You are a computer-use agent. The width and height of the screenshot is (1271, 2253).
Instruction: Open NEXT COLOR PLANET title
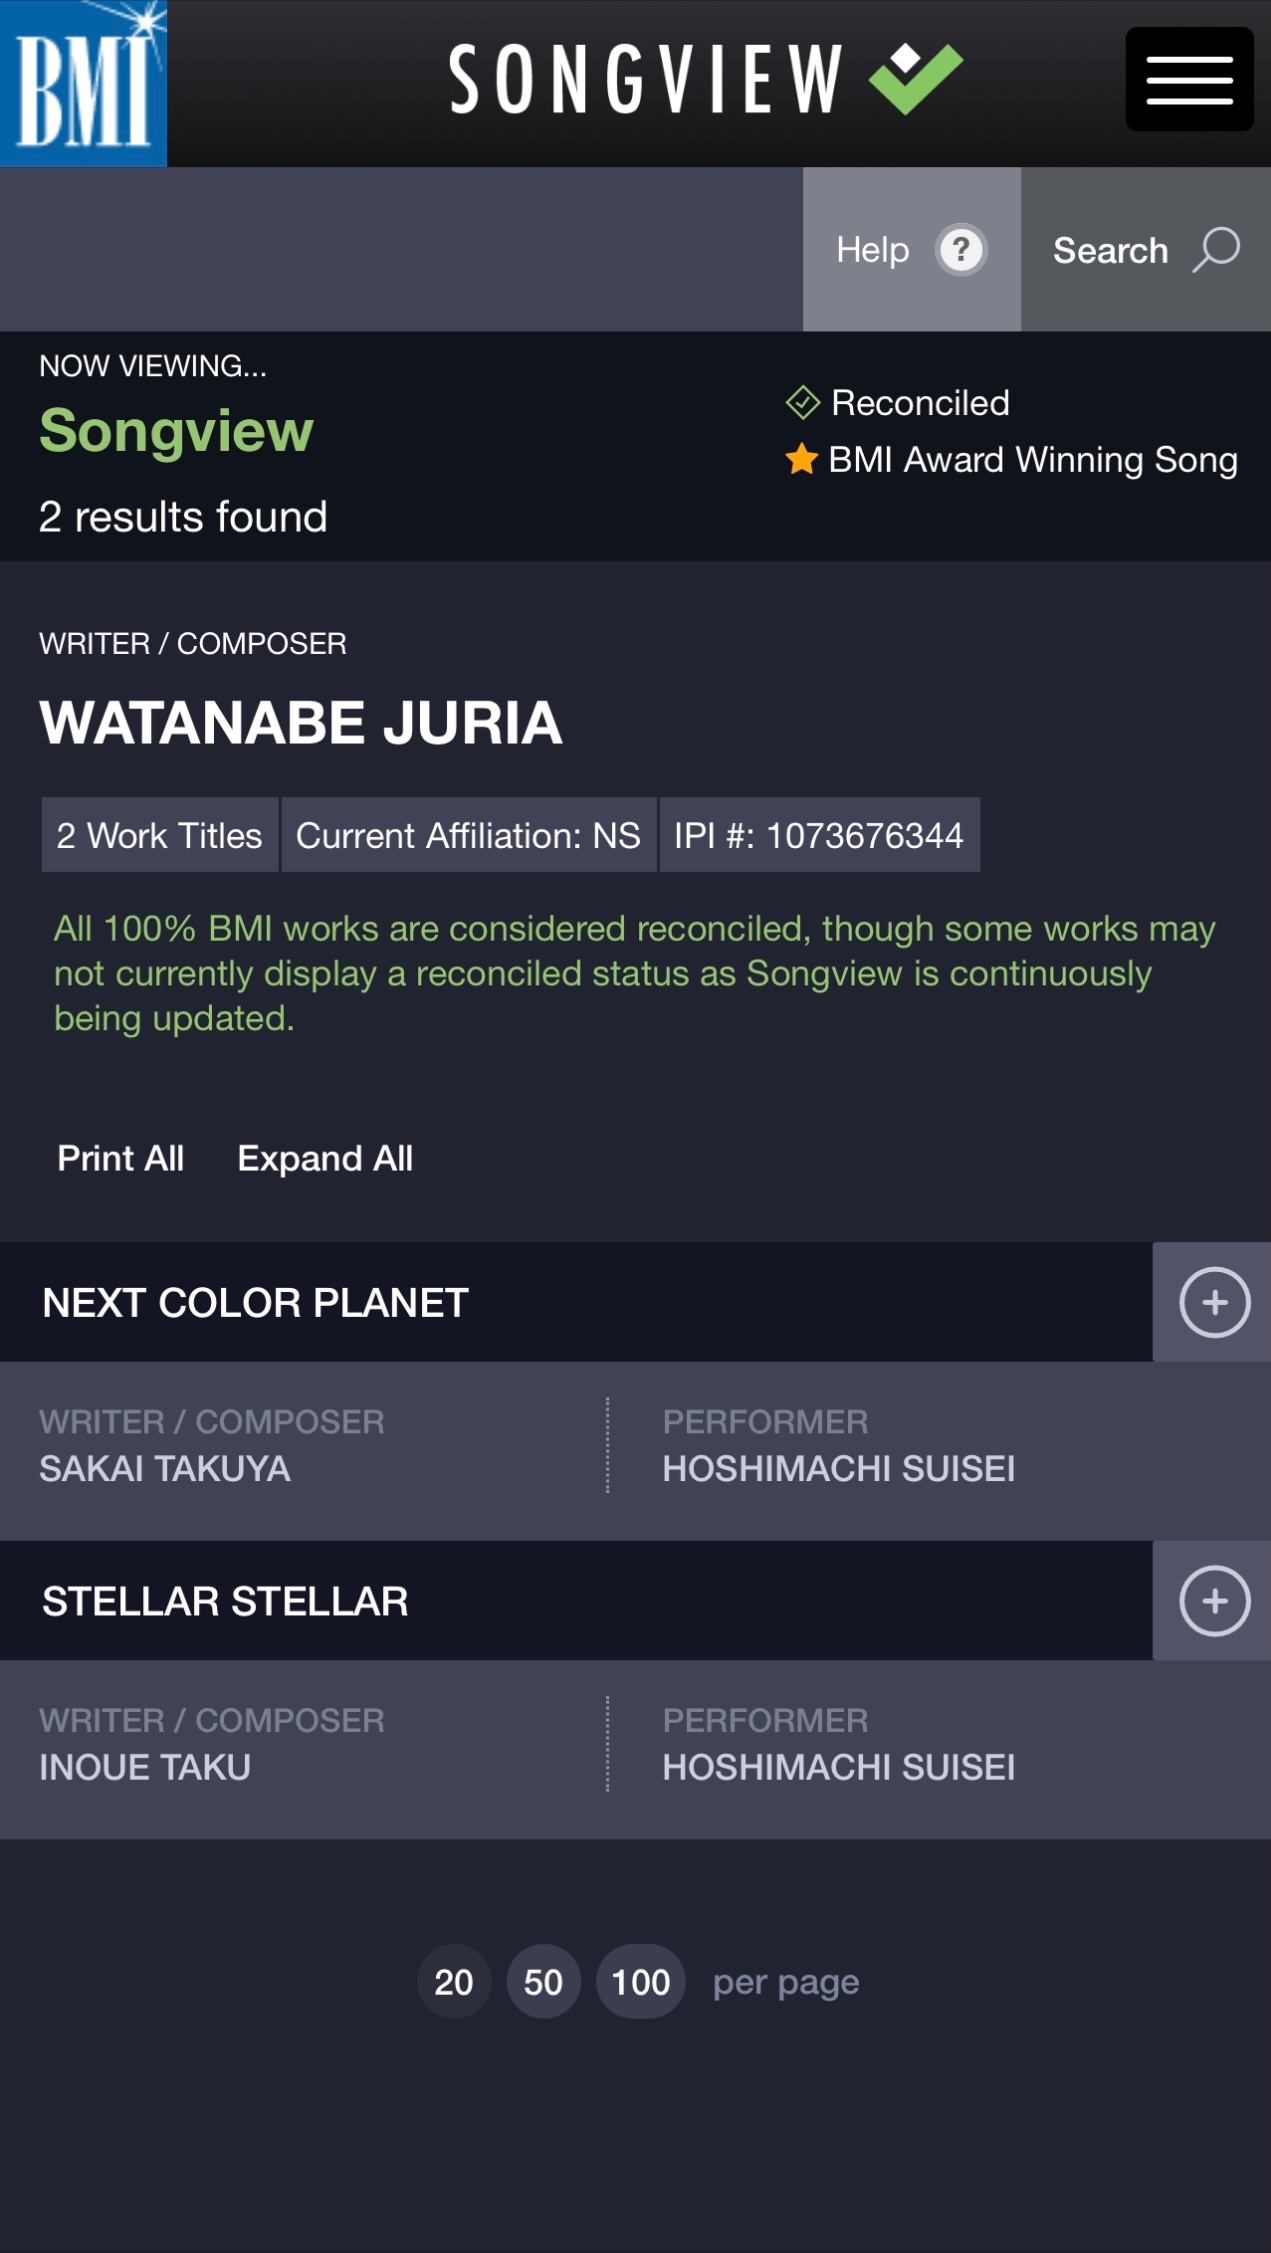tap(255, 1302)
